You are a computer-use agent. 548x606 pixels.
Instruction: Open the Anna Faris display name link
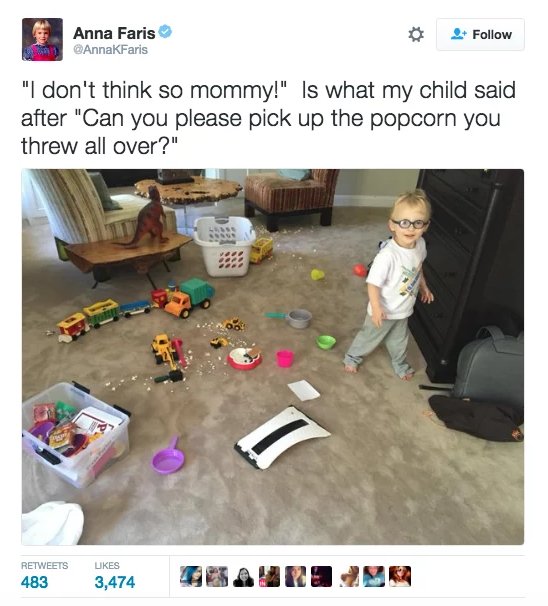[114, 33]
